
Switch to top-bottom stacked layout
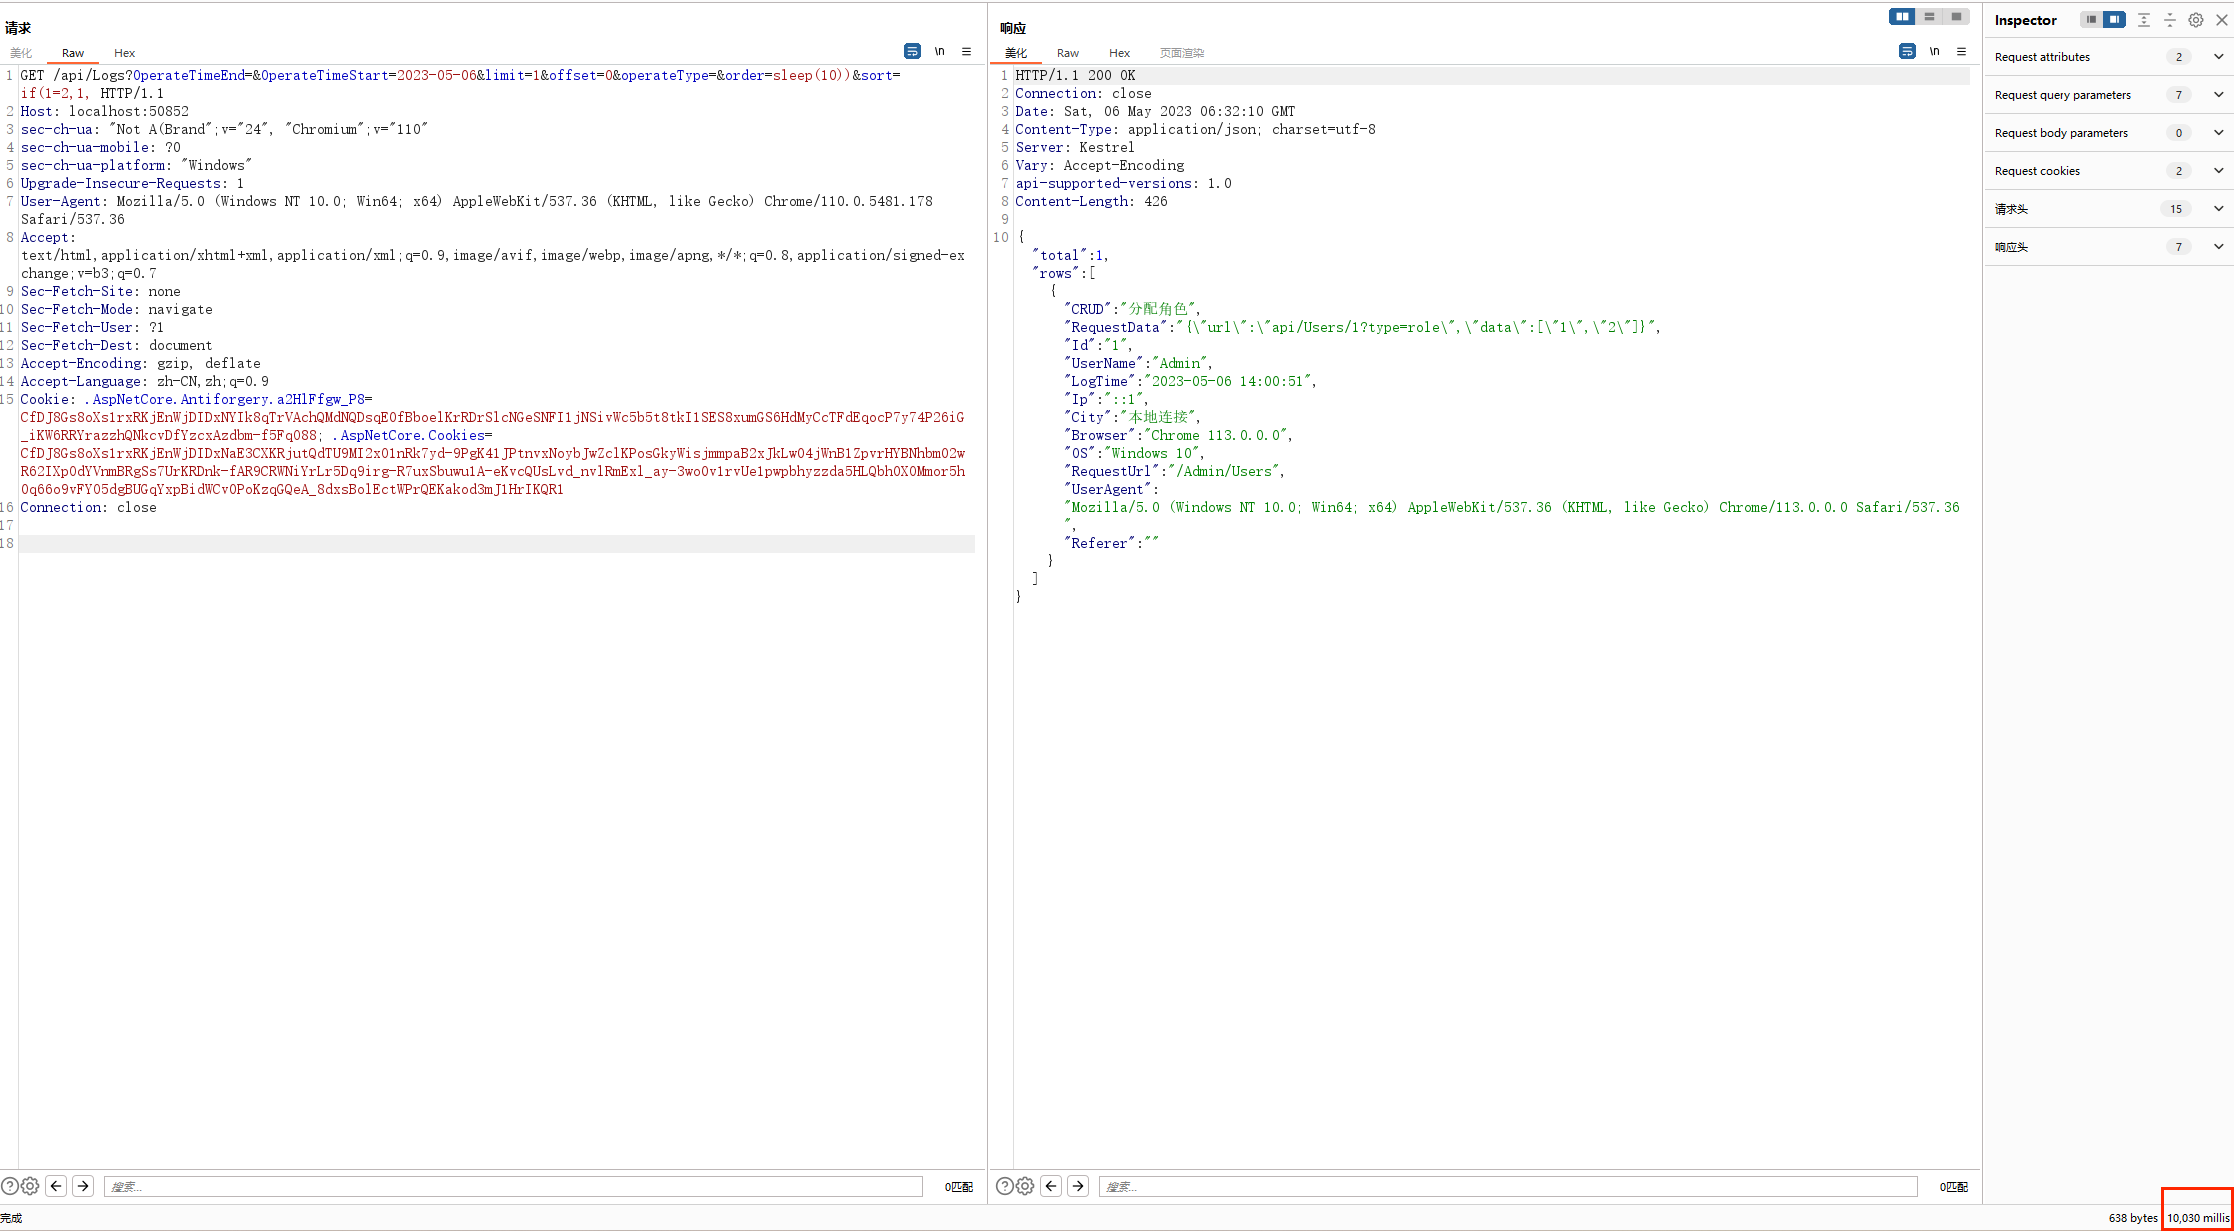click(x=1929, y=16)
